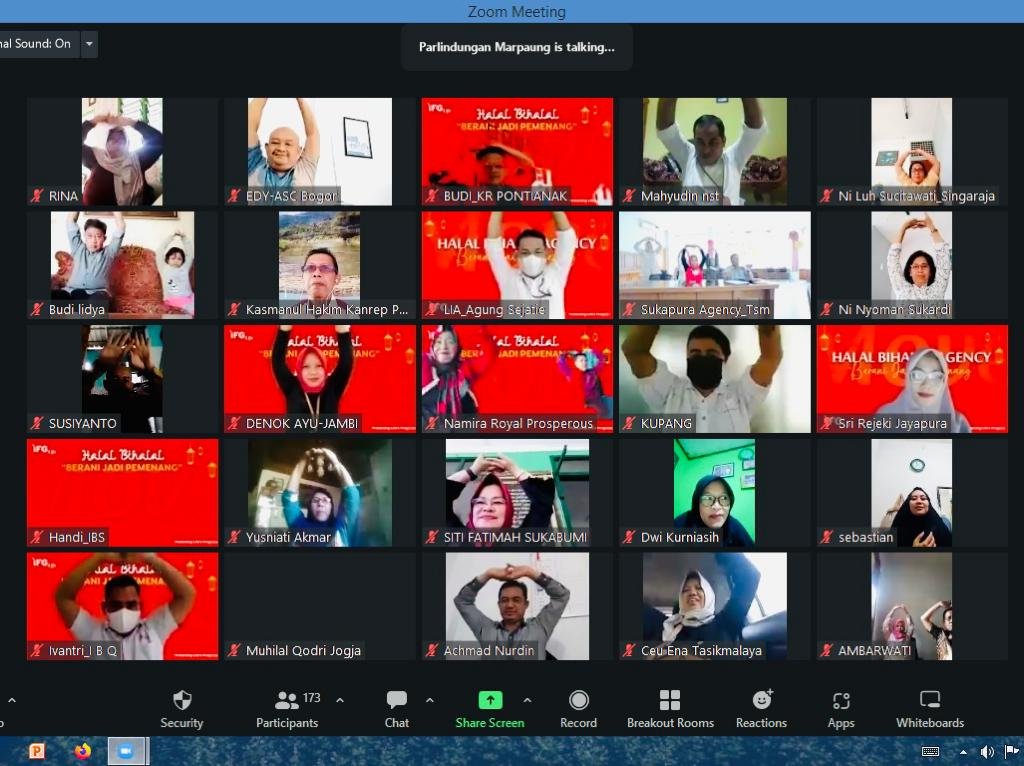The height and width of the screenshot is (766, 1024).
Task: Open the Participants panel
Action: [287, 710]
